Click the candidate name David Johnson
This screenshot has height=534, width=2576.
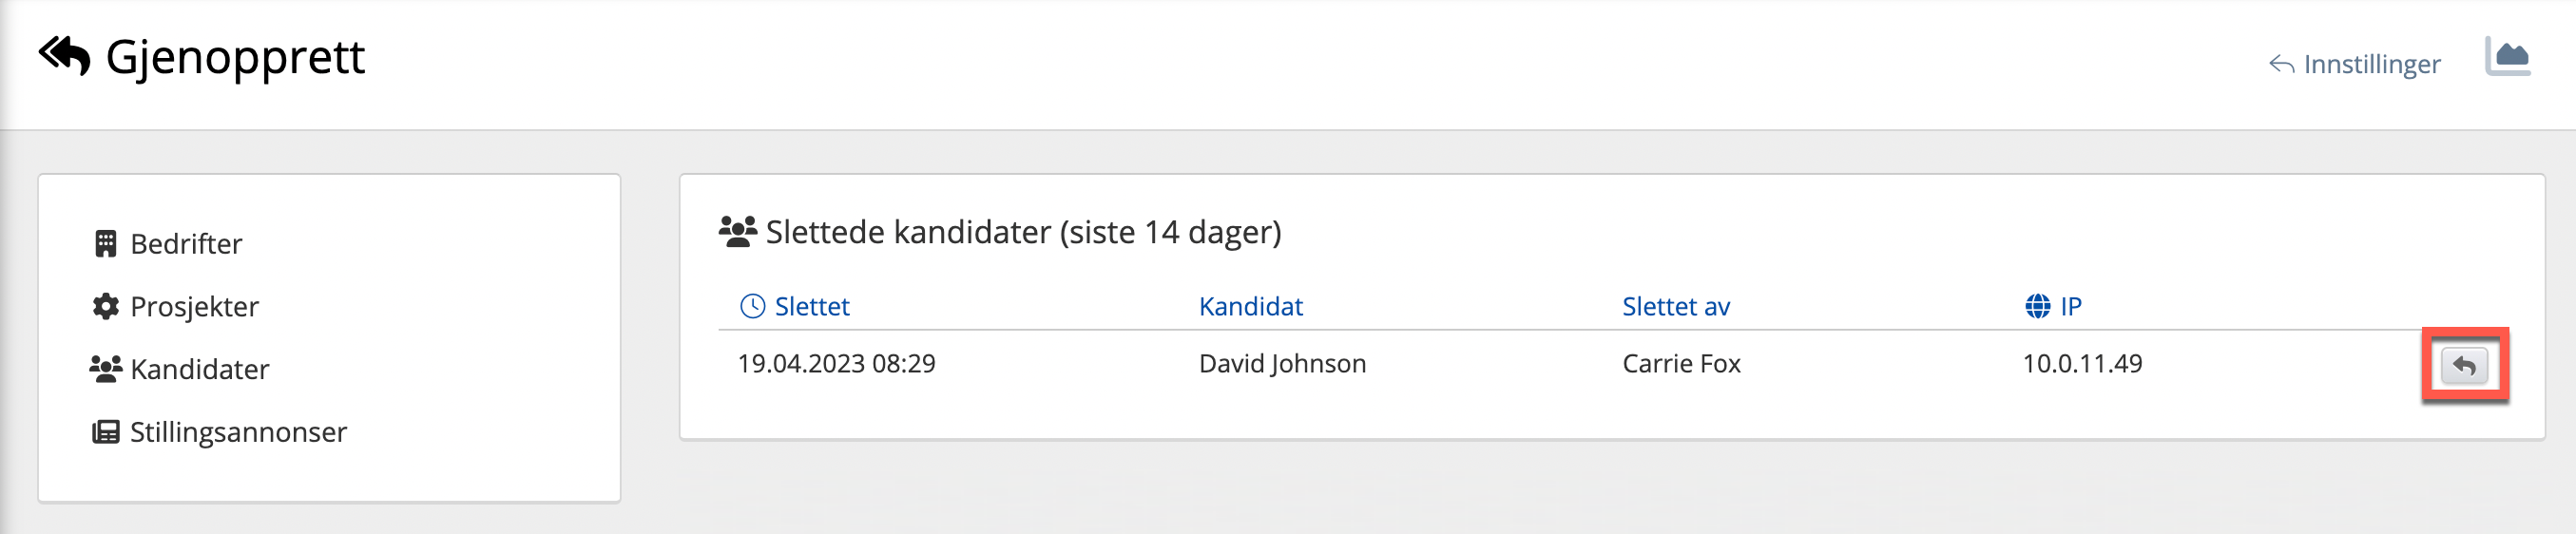point(1282,363)
